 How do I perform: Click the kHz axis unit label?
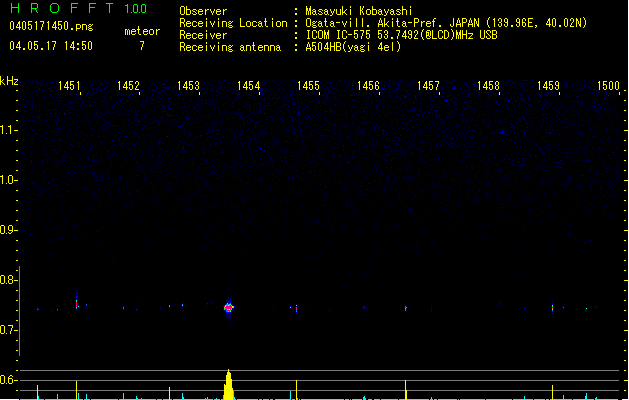(x=9, y=81)
